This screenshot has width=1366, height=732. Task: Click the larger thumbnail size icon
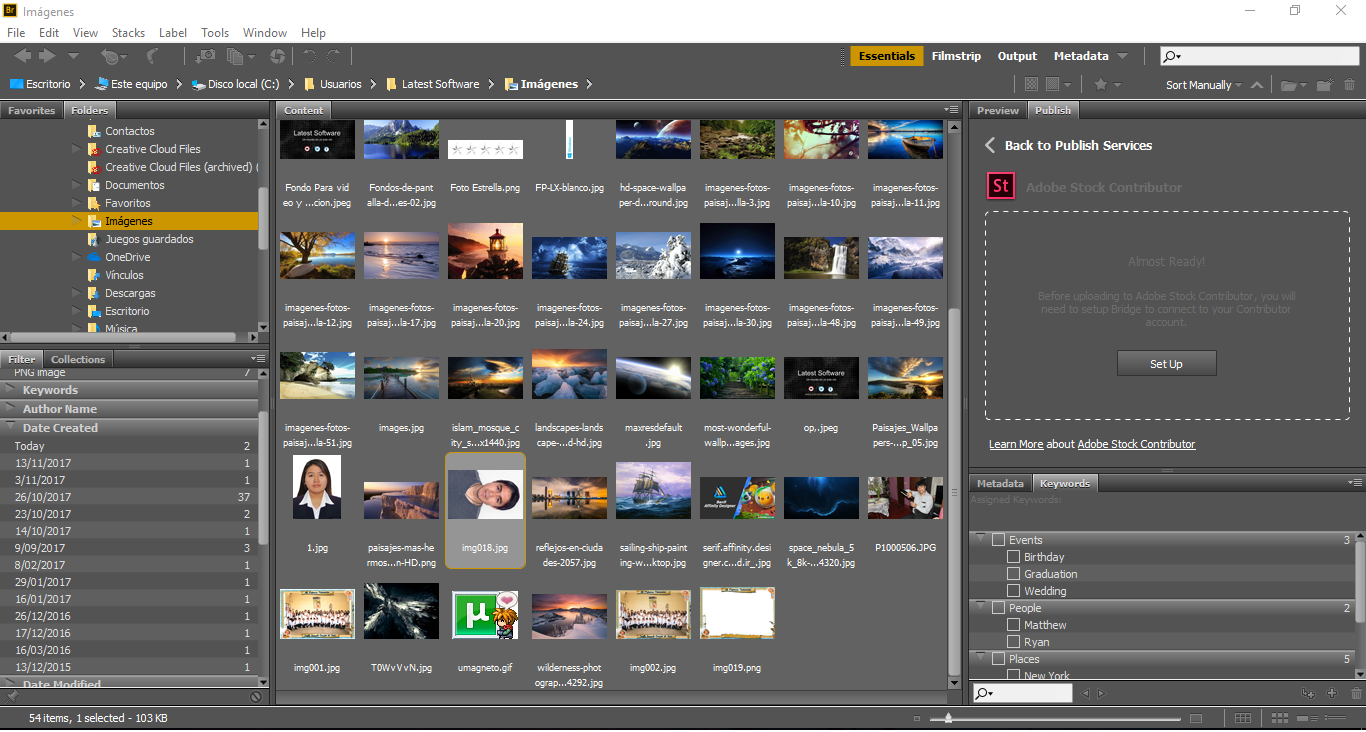click(x=1195, y=718)
